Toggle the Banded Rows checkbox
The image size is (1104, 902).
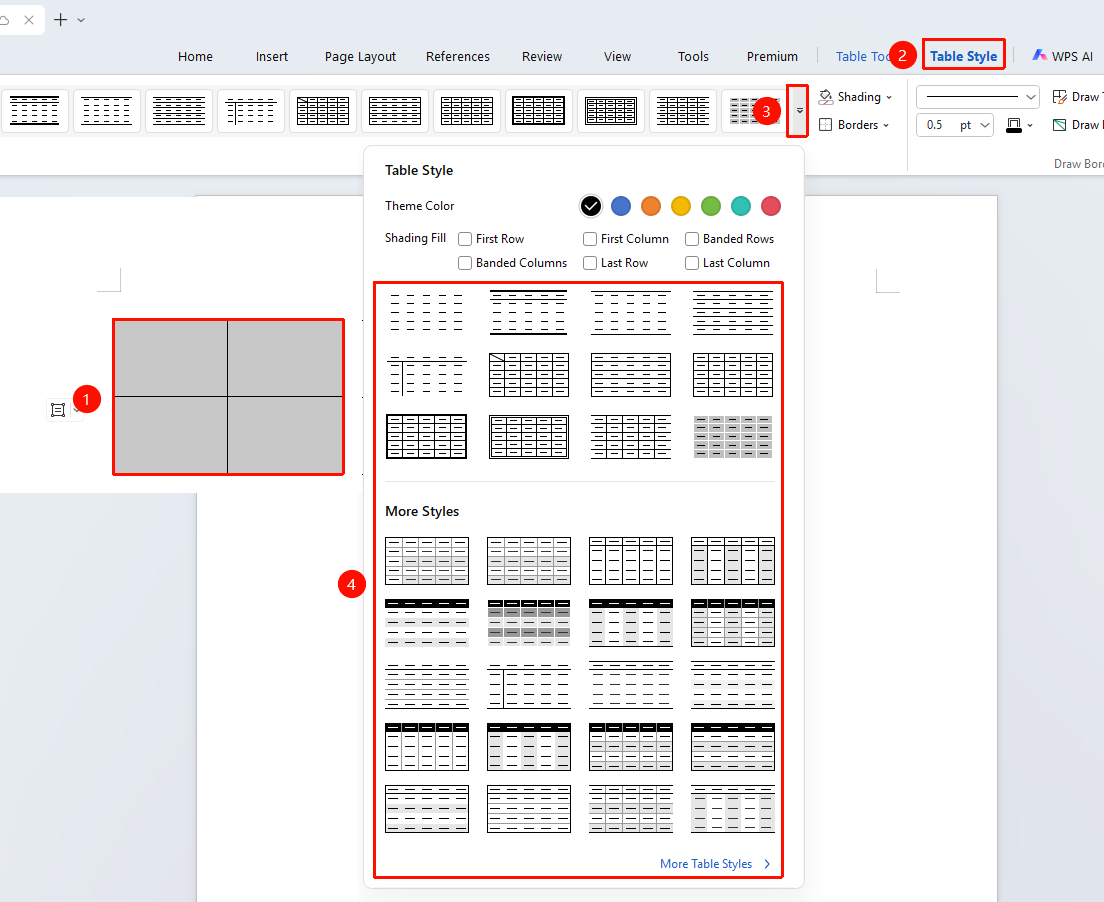692,239
